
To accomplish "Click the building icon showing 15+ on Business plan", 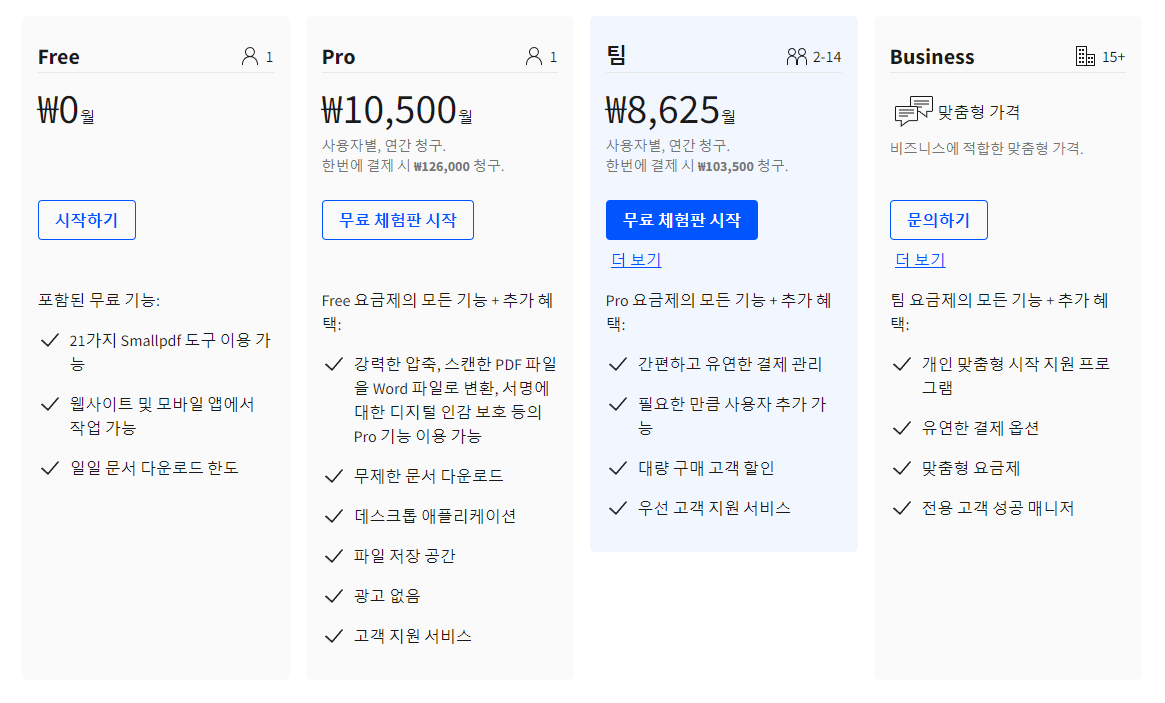I will (1086, 56).
